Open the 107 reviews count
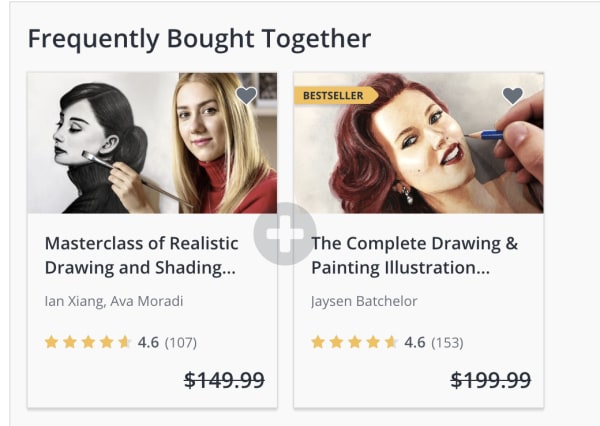600x426 pixels. click(x=181, y=342)
